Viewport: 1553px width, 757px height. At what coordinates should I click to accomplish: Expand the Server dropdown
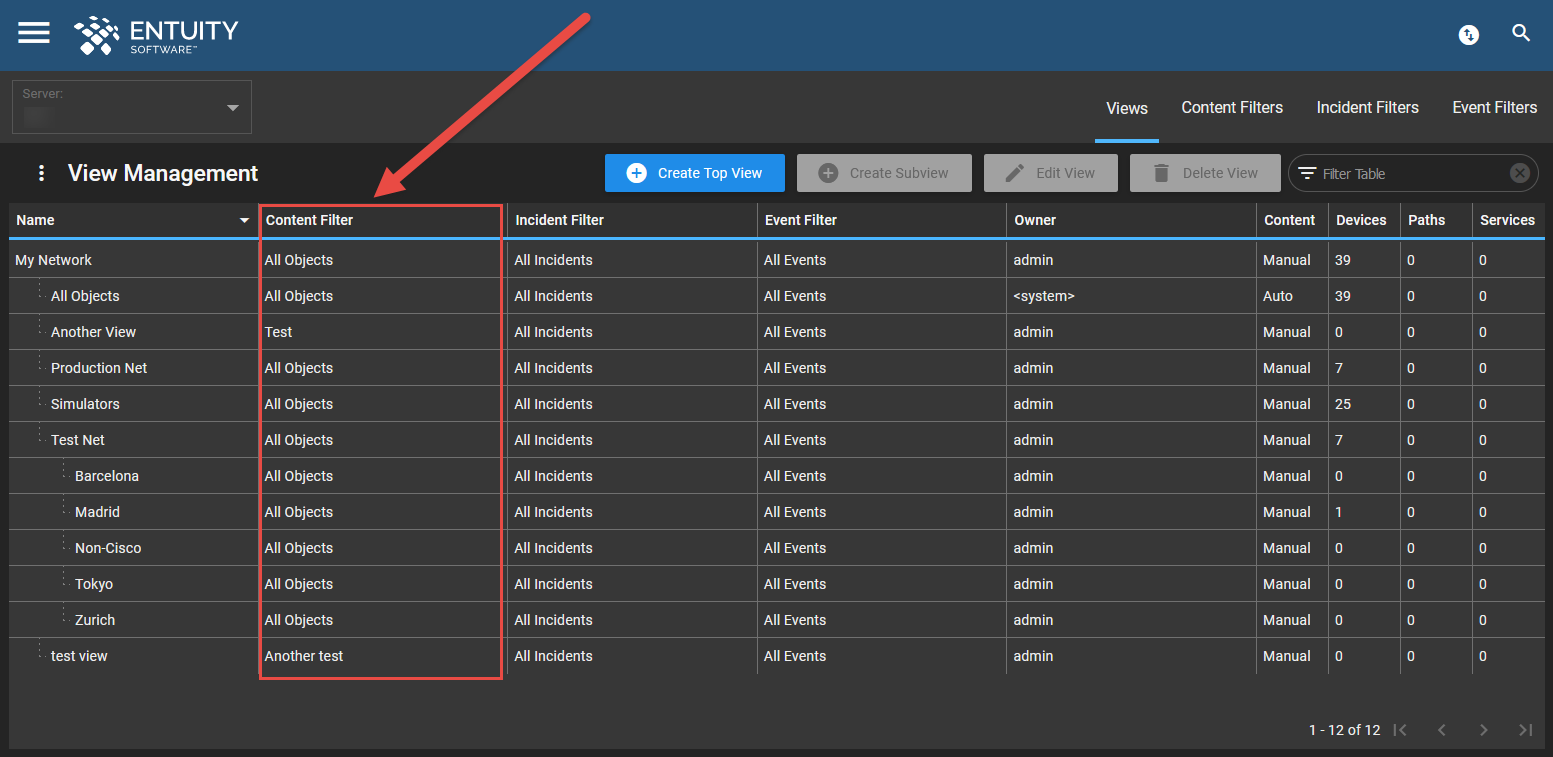(232, 108)
